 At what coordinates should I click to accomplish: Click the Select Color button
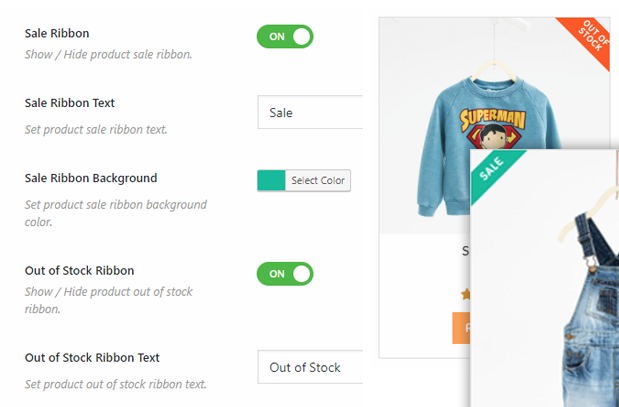point(318,180)
